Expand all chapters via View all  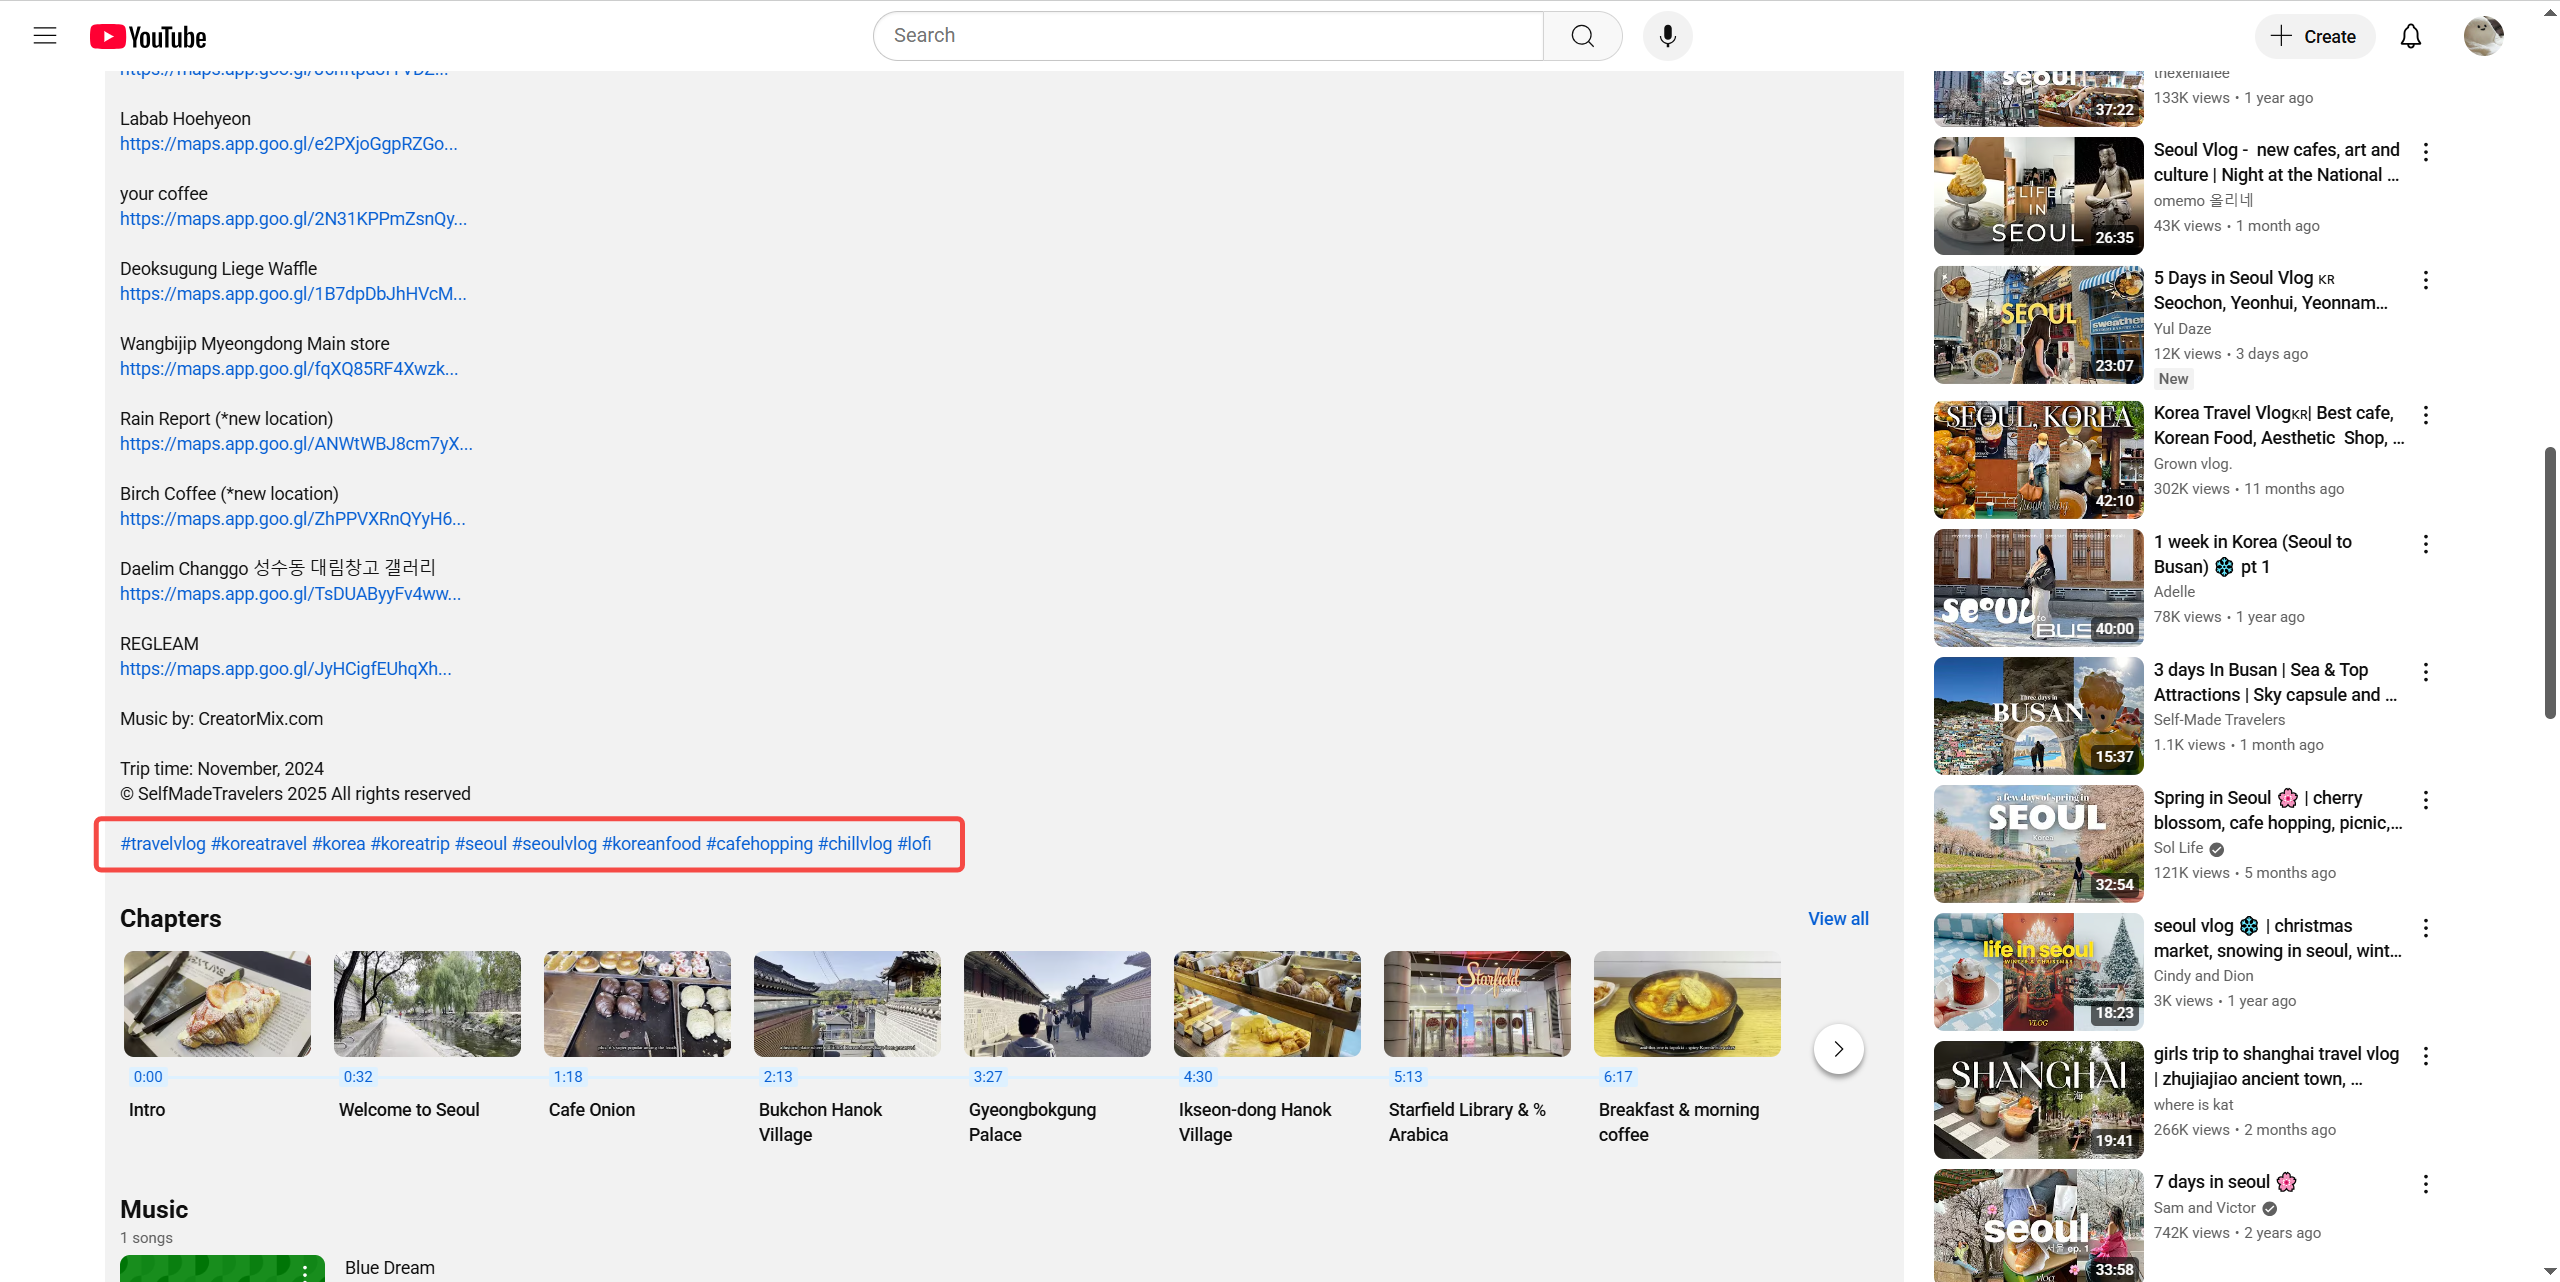coord(1837,918)
